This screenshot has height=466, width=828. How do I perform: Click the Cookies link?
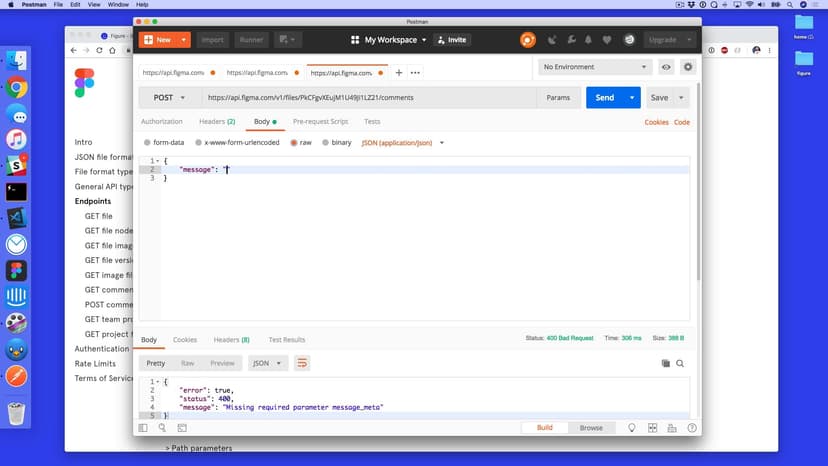[x=656, y=122]
